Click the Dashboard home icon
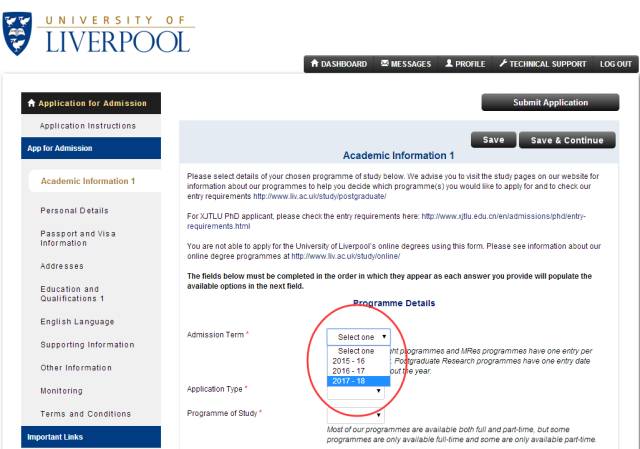Screen dimensions: 640x449 314,64
